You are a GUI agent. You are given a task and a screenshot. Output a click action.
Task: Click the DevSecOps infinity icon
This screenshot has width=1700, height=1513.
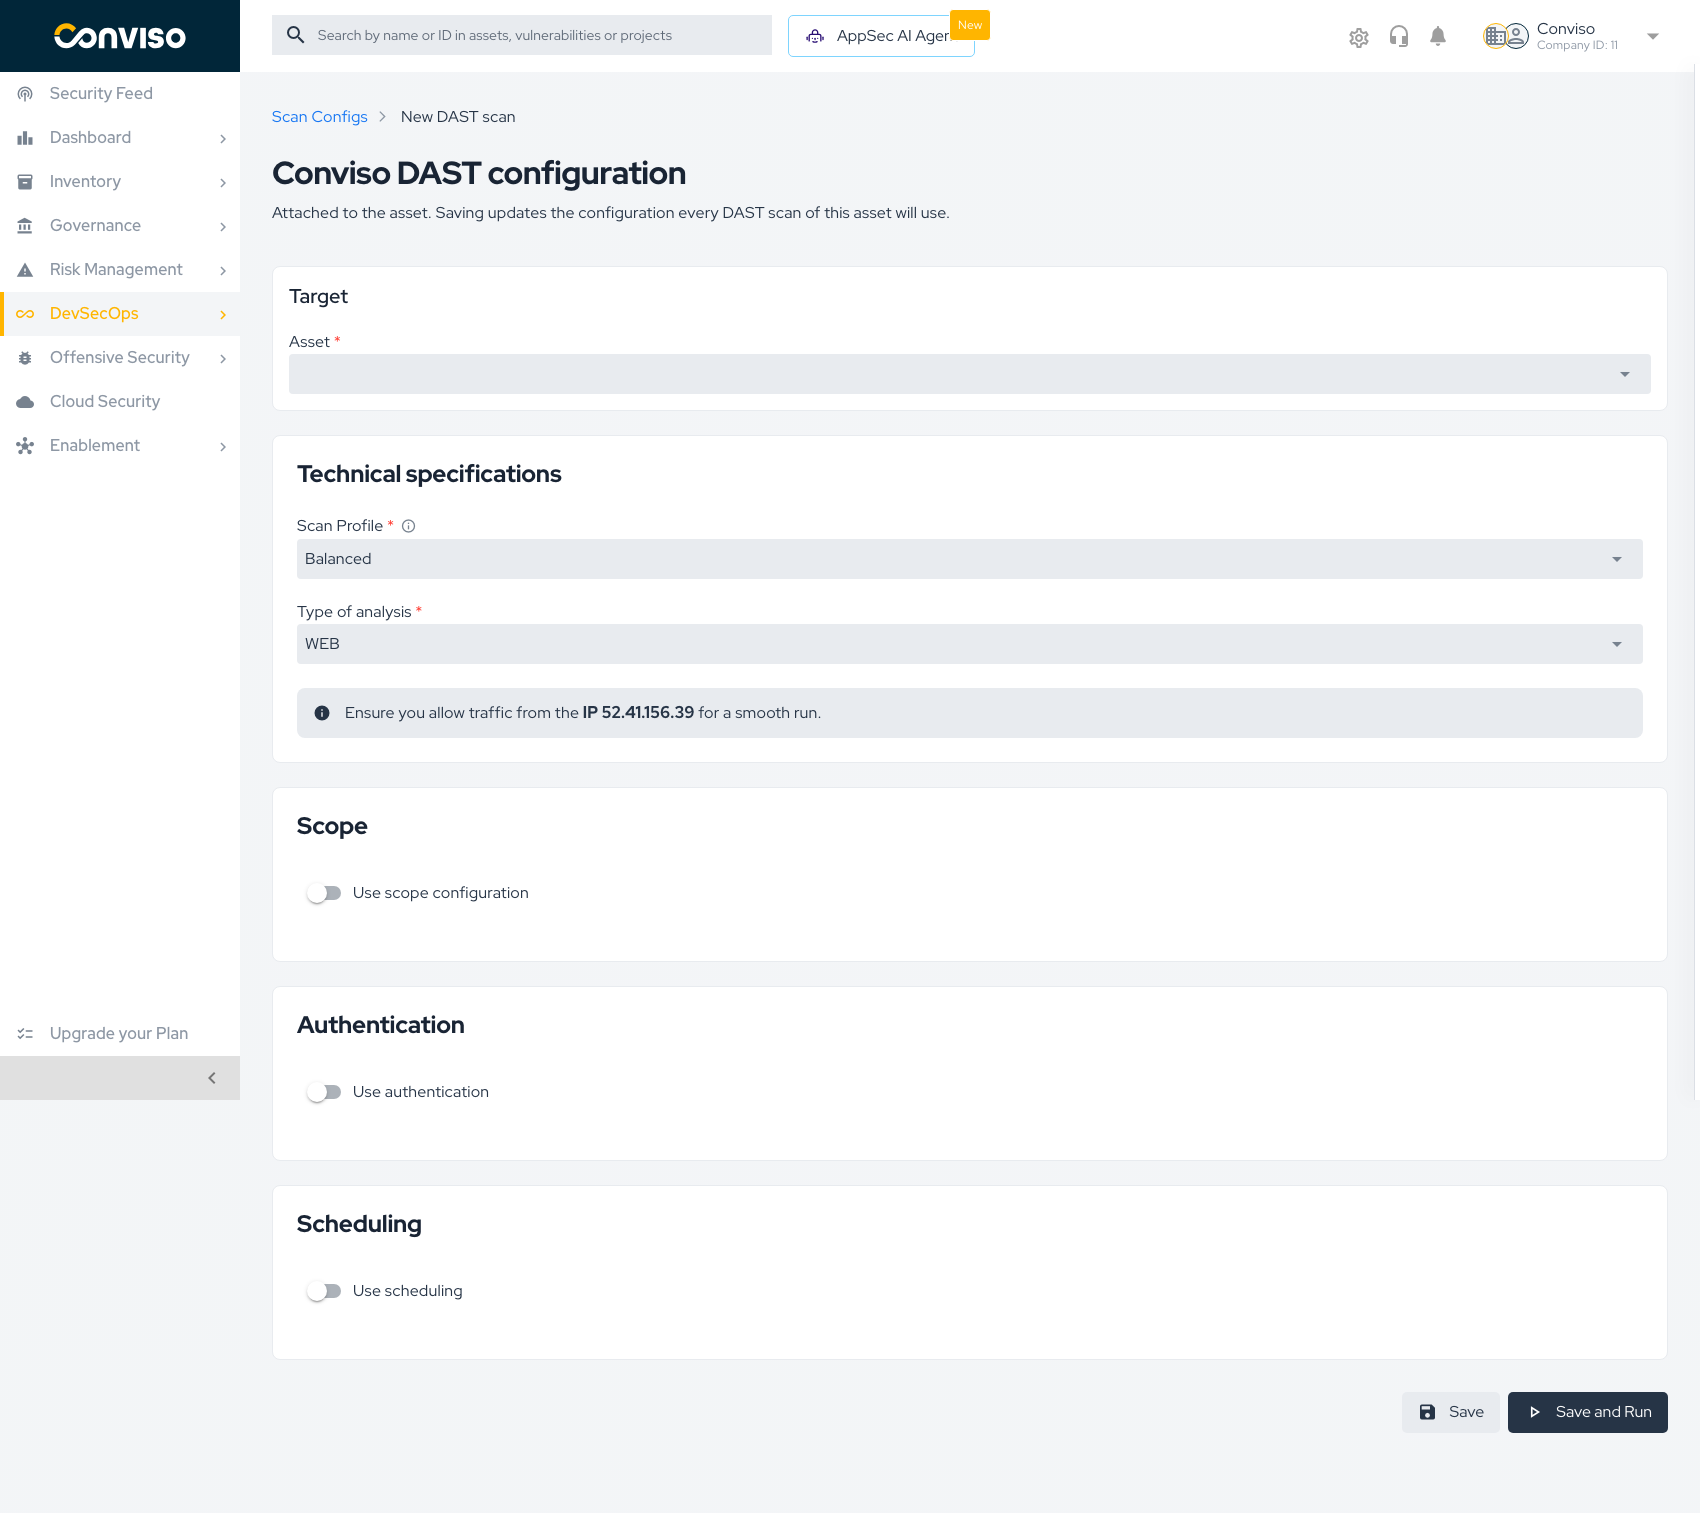point(25,314)
